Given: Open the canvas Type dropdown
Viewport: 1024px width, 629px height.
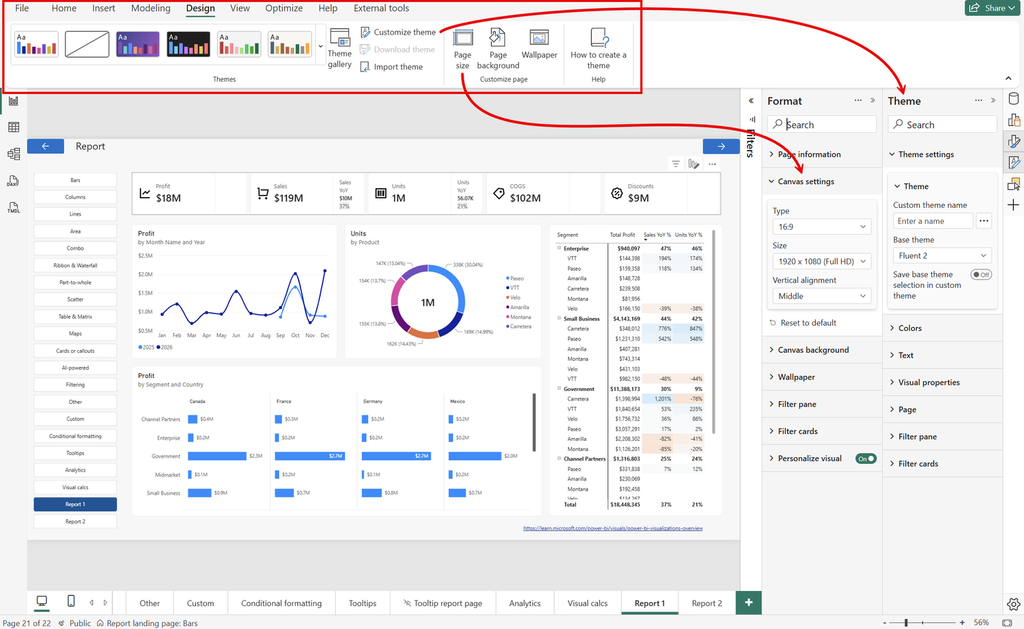Looking at the screenshot, I should (822, 227).
